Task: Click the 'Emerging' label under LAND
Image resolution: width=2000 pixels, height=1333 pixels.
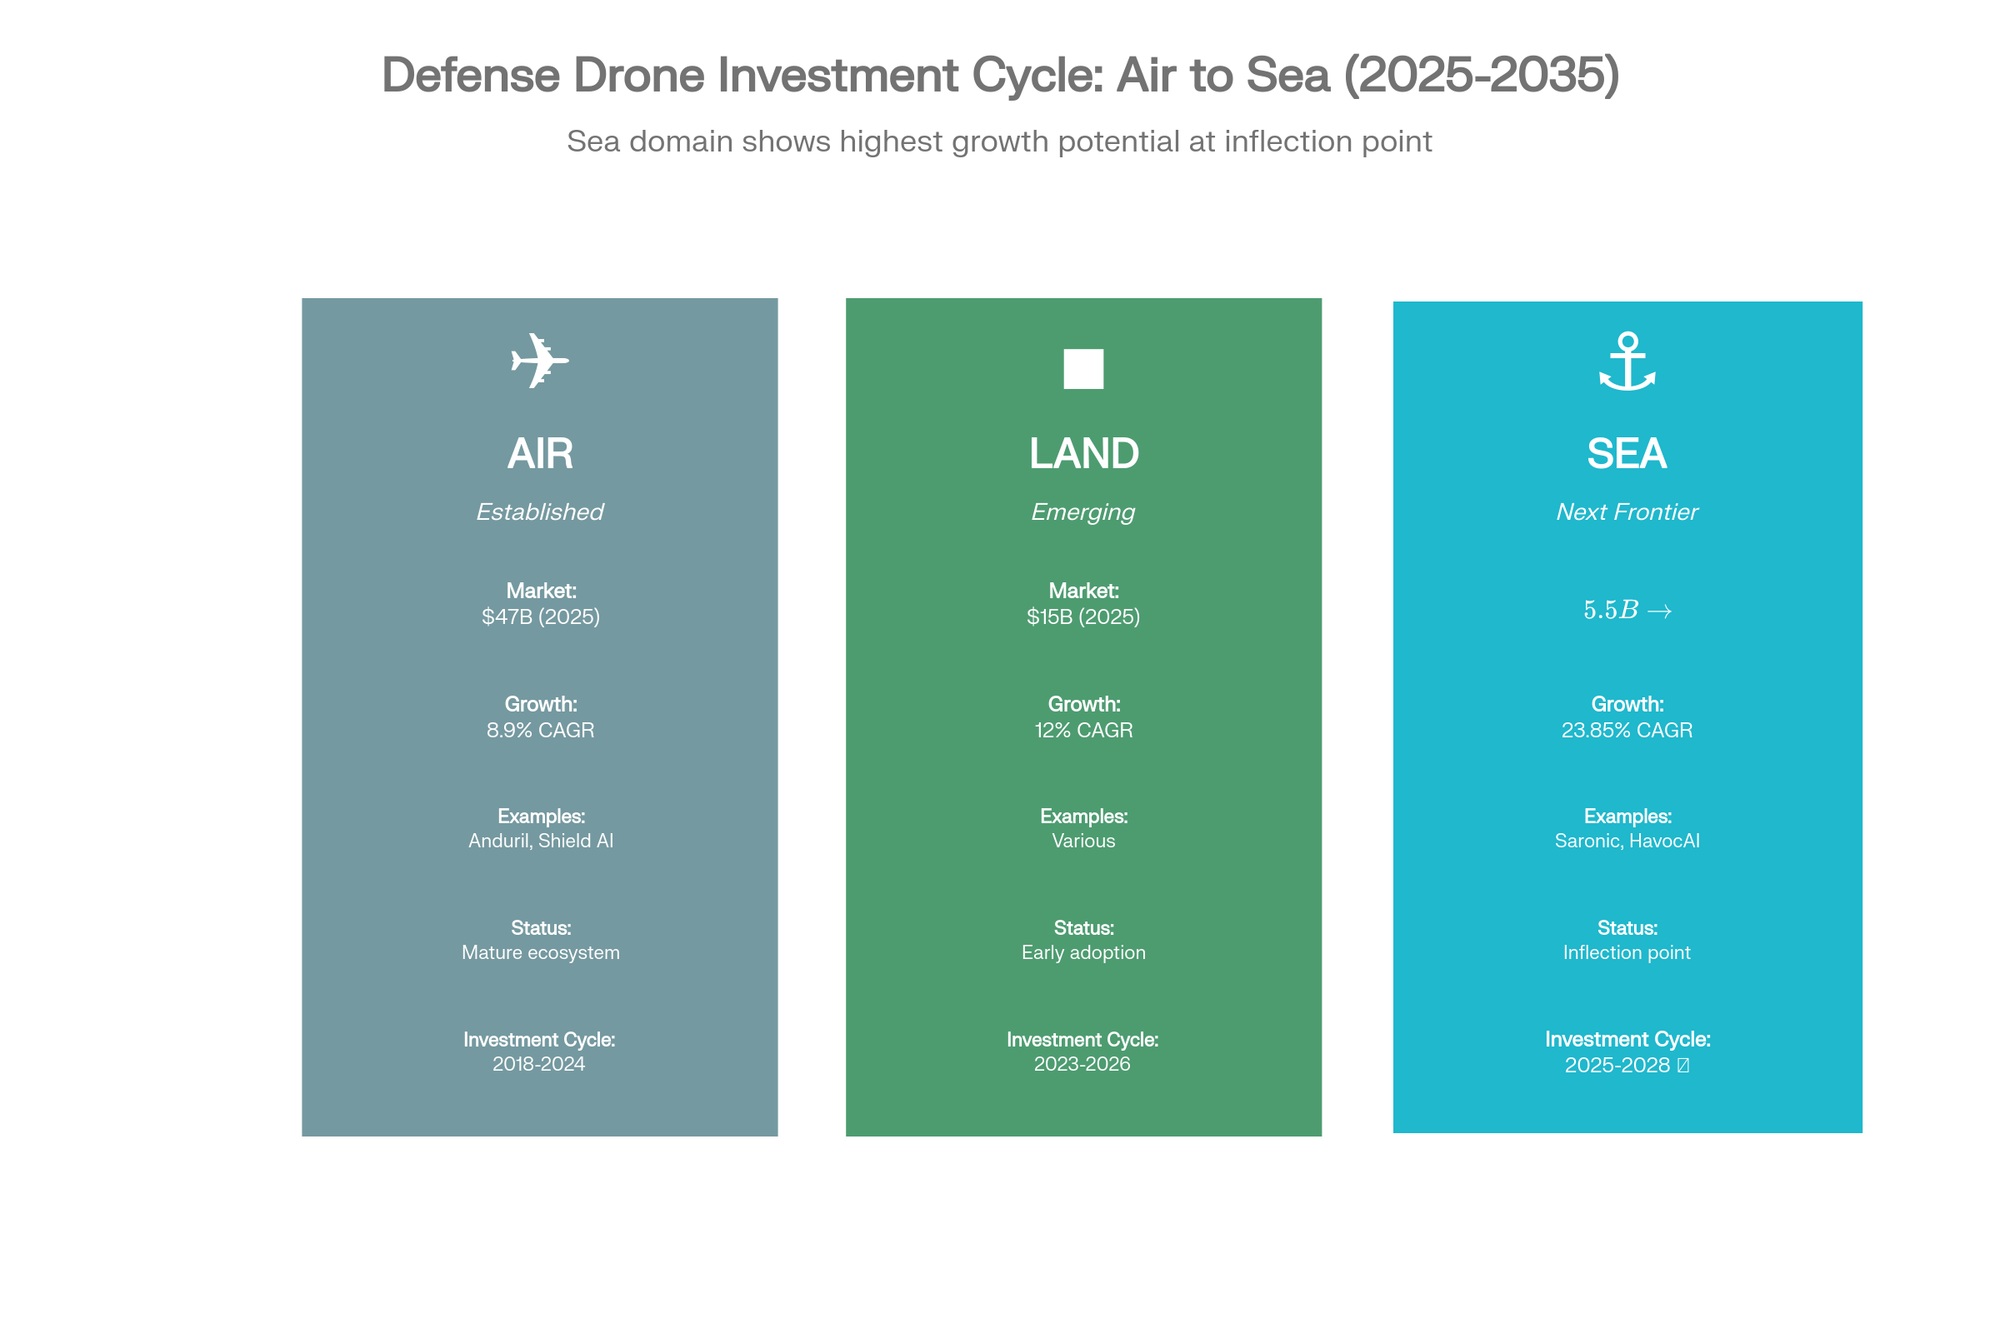Action: pos(1083,512)
